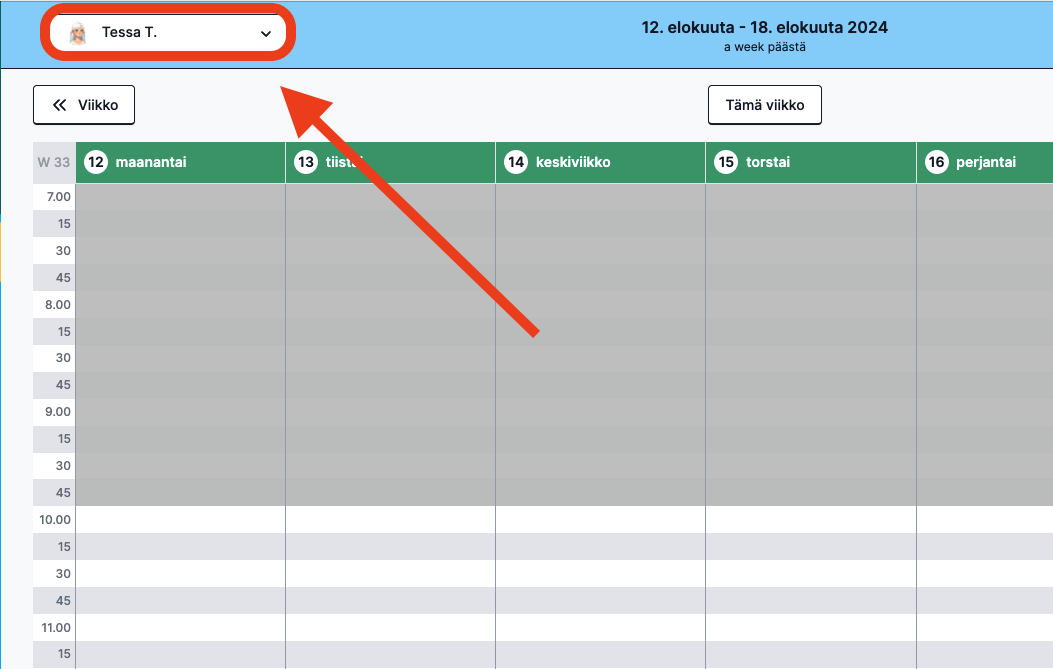Click the 11.00 time label

(x=56, y=627)
